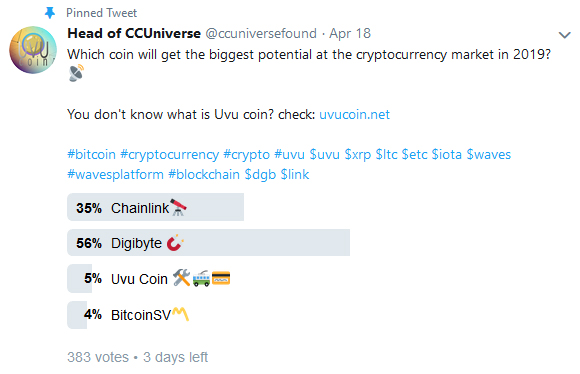Viewport: 580px width, 374px height.
Task: Select the Digibyte poll option
Action: [x=208, y=243]
